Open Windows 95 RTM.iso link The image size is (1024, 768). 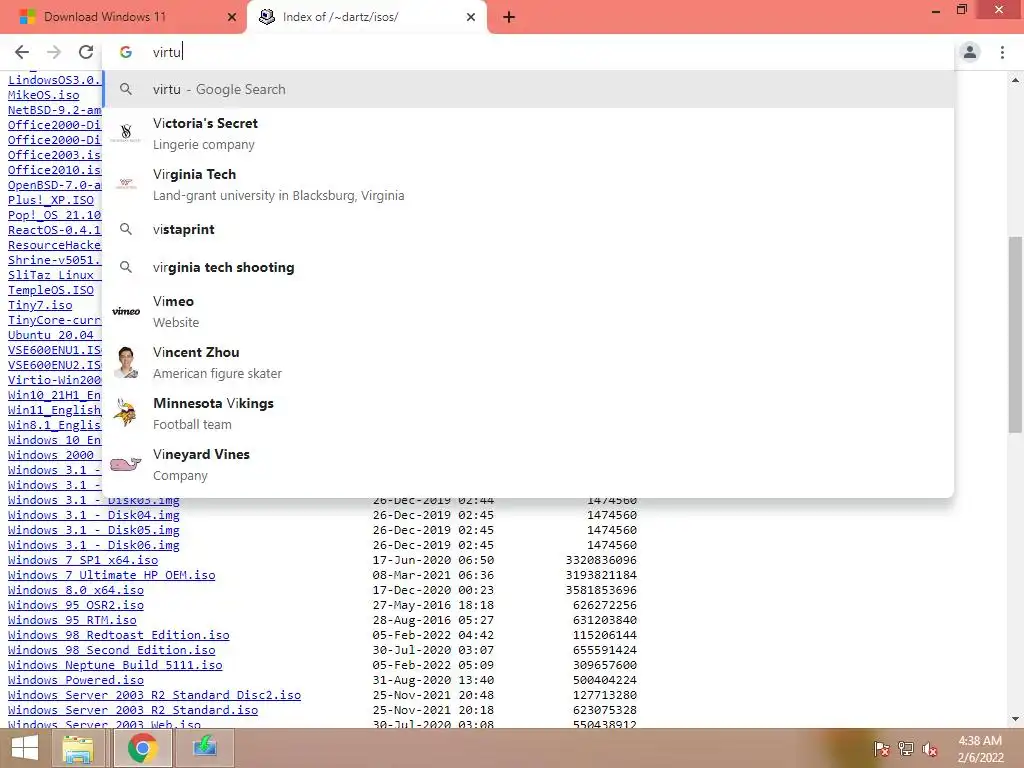[x=72, y=620]
